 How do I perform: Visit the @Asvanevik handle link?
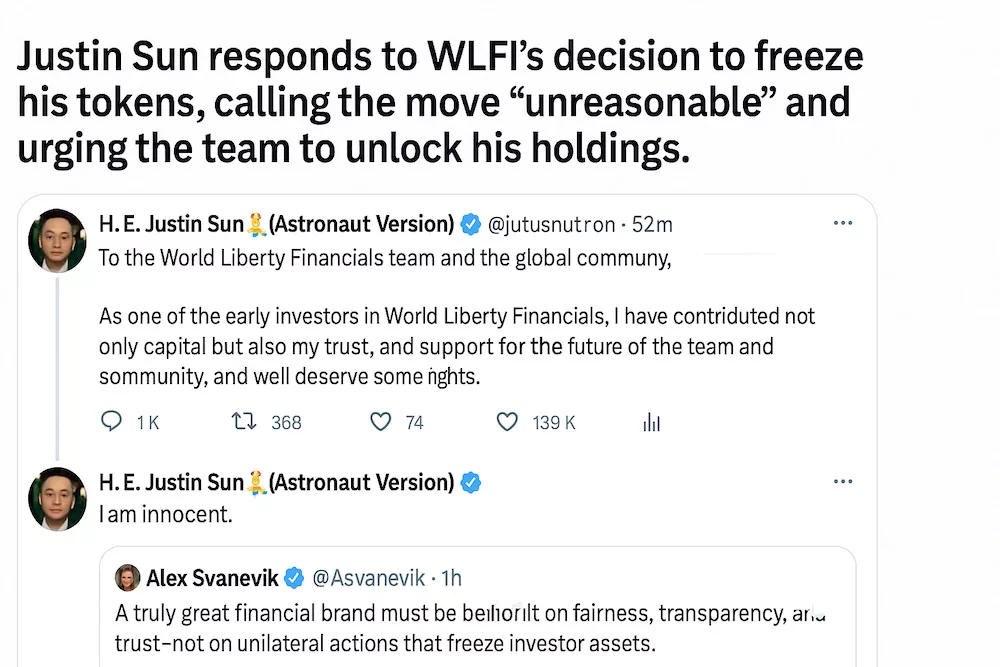point(368,578)
